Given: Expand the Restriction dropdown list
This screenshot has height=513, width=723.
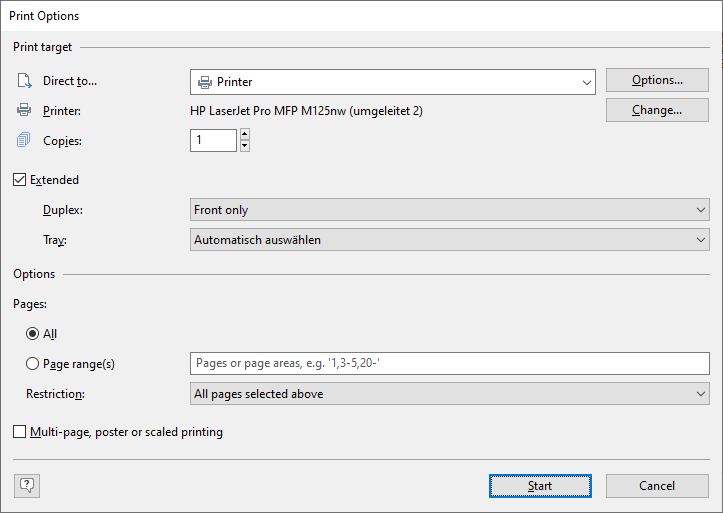Looking at the screenshot, I should coord(450,394).
